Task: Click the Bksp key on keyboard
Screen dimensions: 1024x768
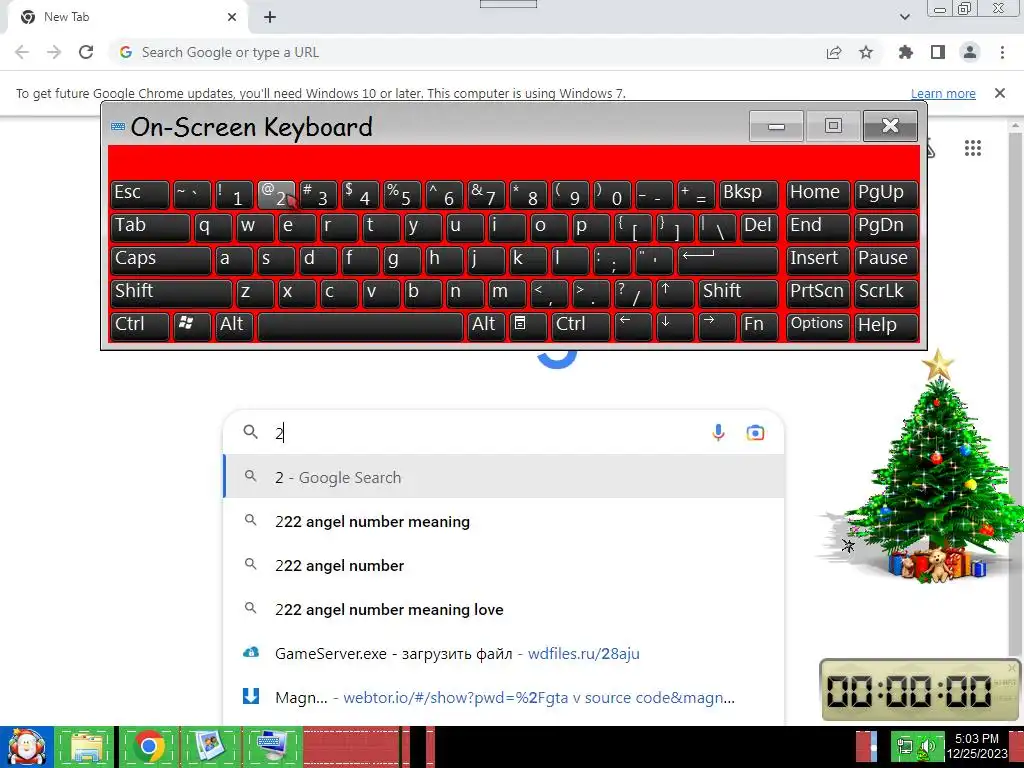Action: tap(749, 195)
